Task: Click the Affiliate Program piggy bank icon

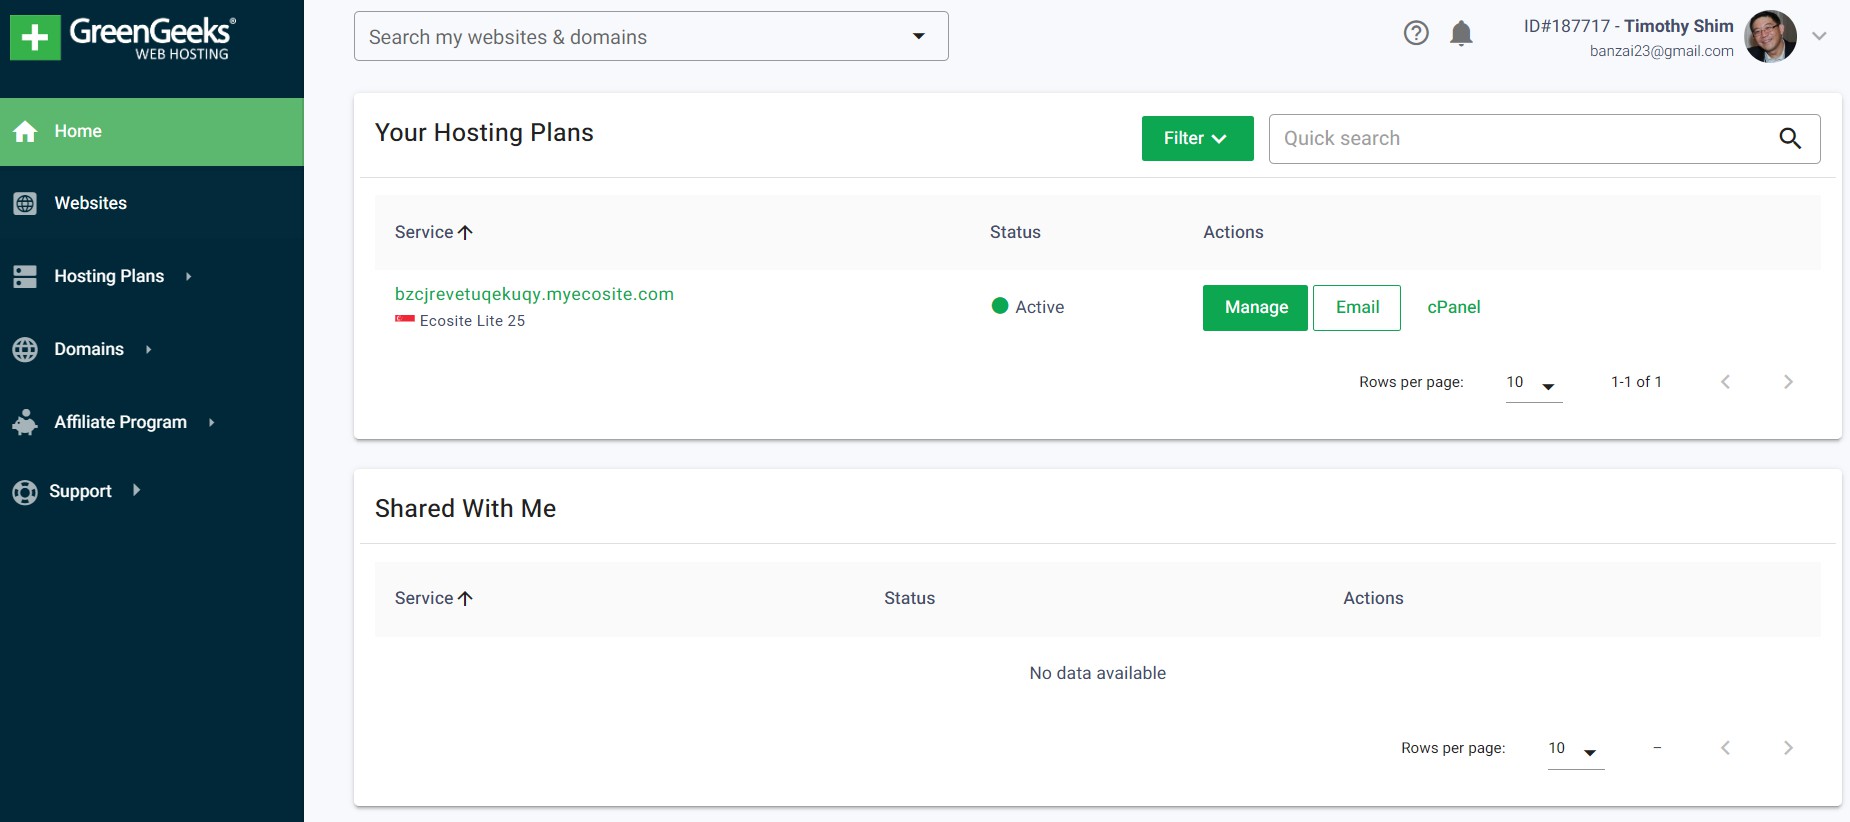Action: [25, 422]
